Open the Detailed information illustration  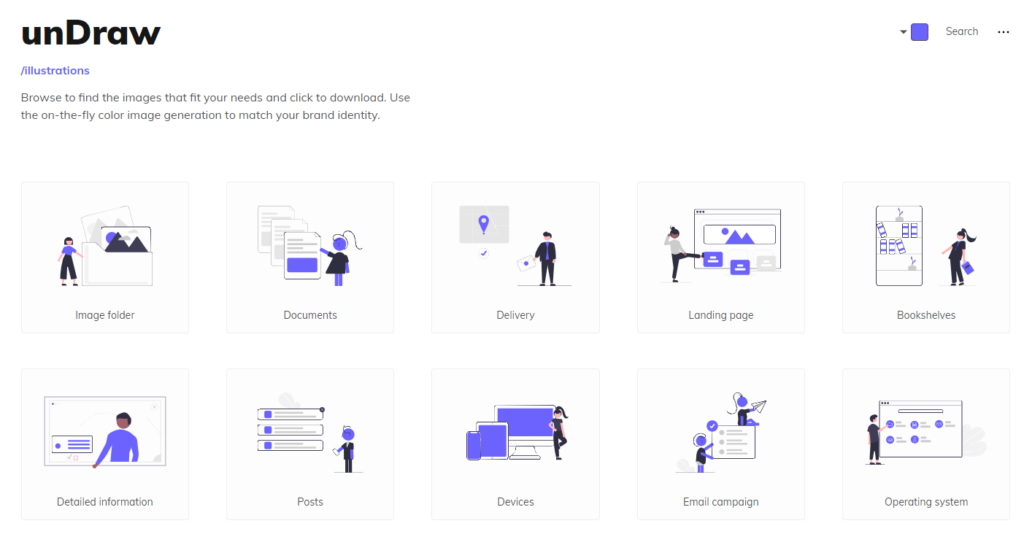point(105,433)
